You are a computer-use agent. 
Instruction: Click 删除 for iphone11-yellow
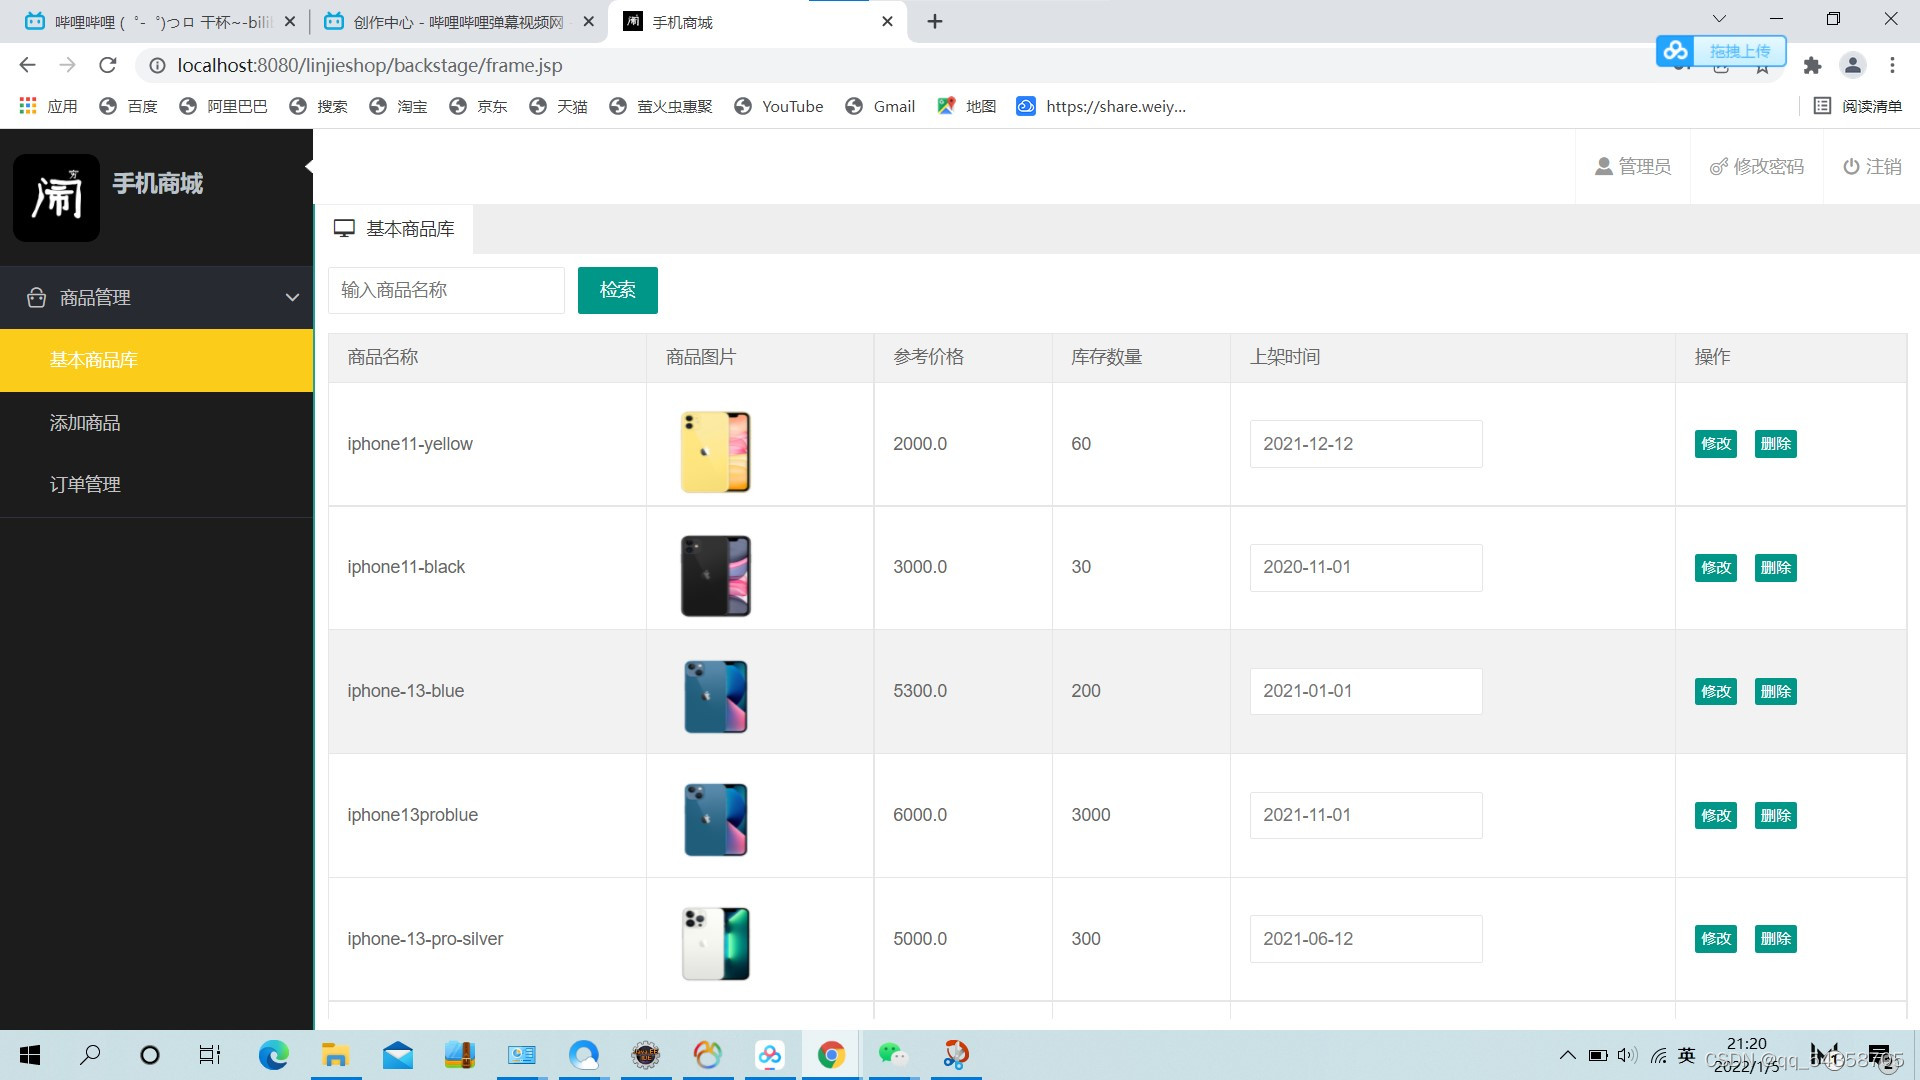(x=1776, y=444)
